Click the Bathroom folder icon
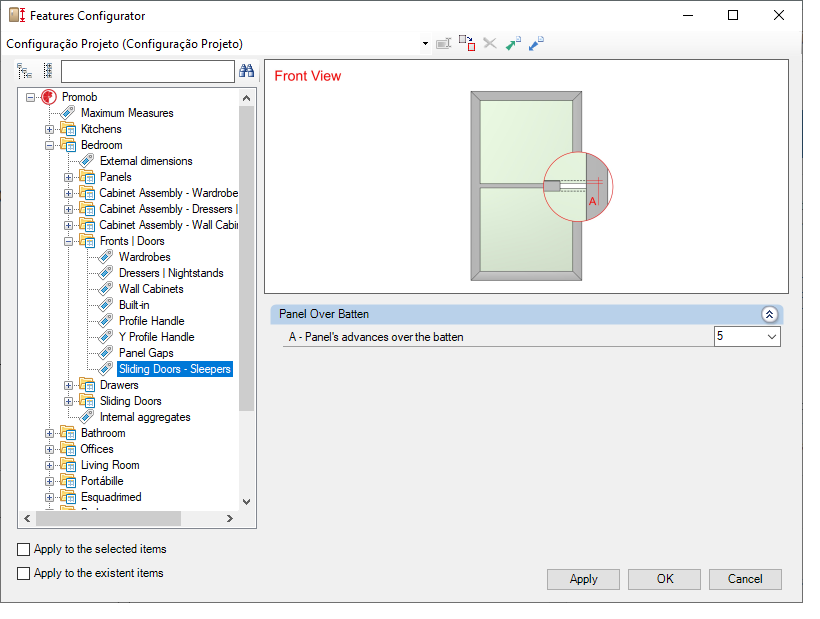The width and height of the screenshot is (820, 619). tap(68, 433)
